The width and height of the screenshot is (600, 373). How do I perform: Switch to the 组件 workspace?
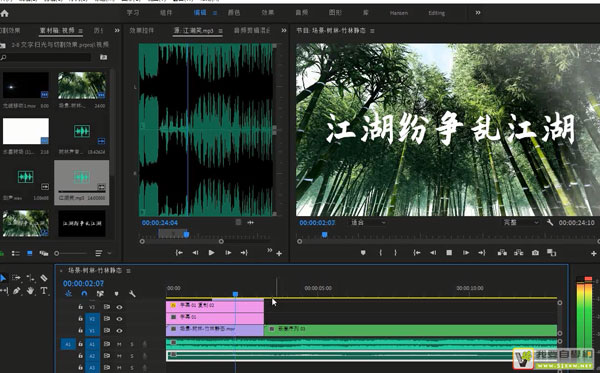[x=166, y=13]
